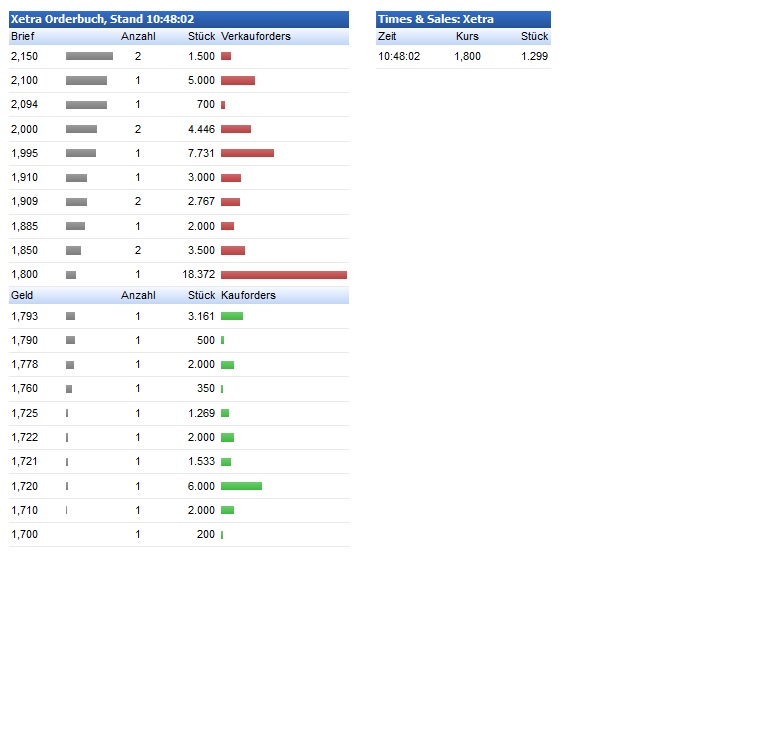Click the longest red bar for 18.372 shares

(283, 274)
